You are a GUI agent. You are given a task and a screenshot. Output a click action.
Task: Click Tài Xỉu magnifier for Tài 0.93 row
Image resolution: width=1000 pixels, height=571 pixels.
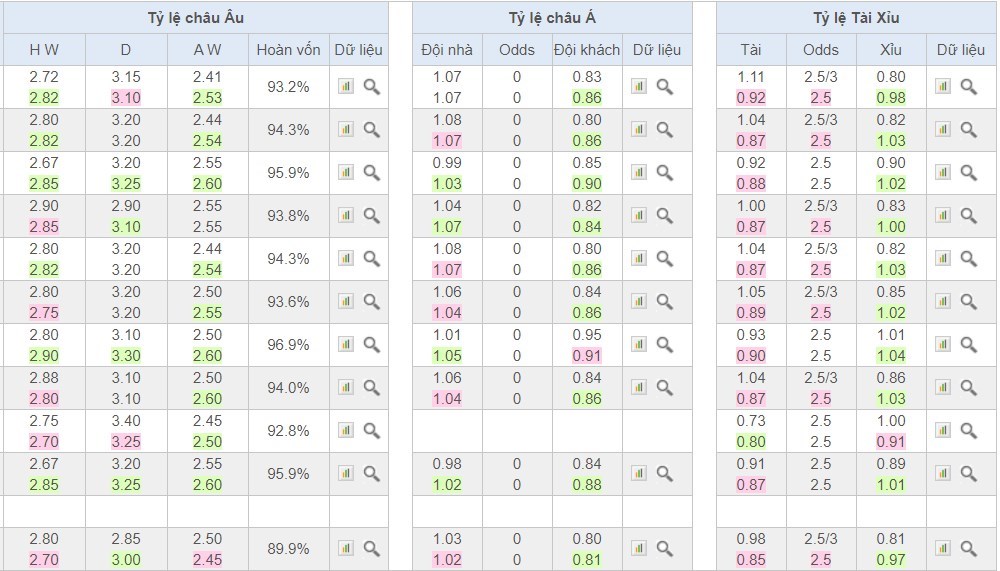(969, 345)
